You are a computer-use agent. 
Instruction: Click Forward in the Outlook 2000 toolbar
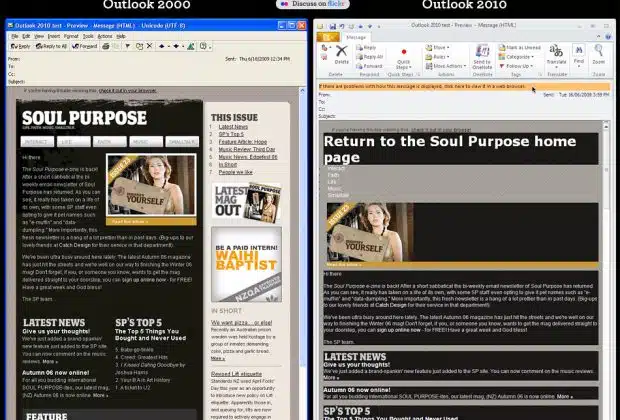click(x=85, y=46)
